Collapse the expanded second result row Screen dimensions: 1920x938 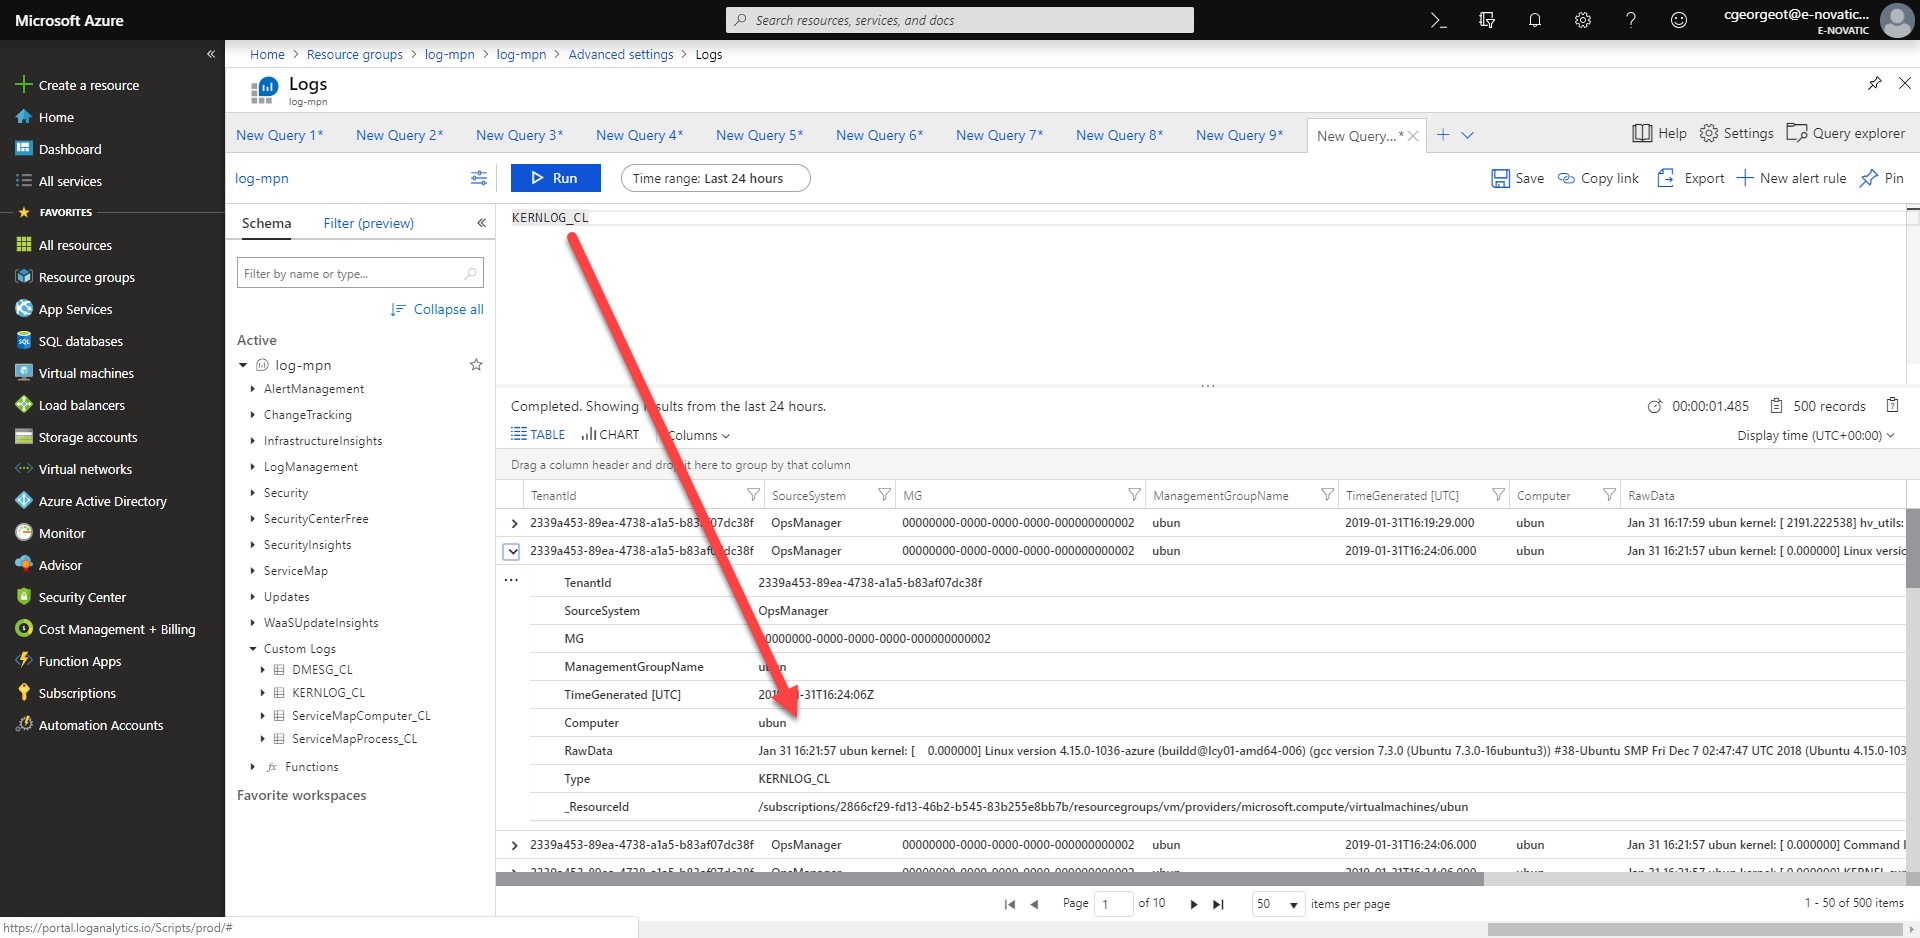pyautogui.click(x=512, y=551)
